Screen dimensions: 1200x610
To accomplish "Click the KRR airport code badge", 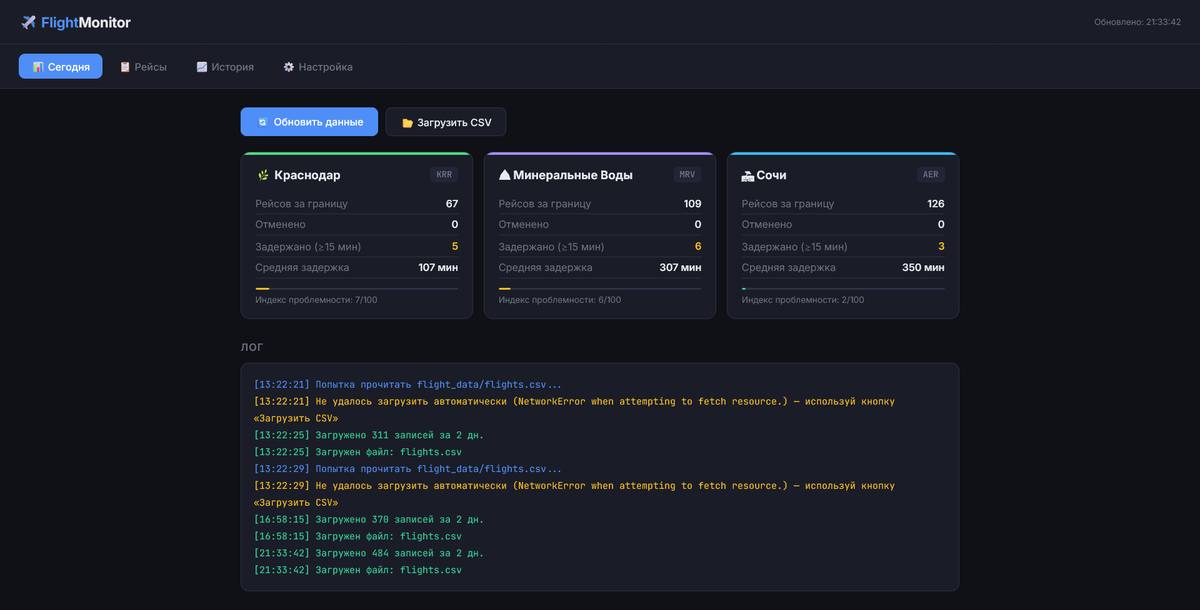I will pos(444,175).
